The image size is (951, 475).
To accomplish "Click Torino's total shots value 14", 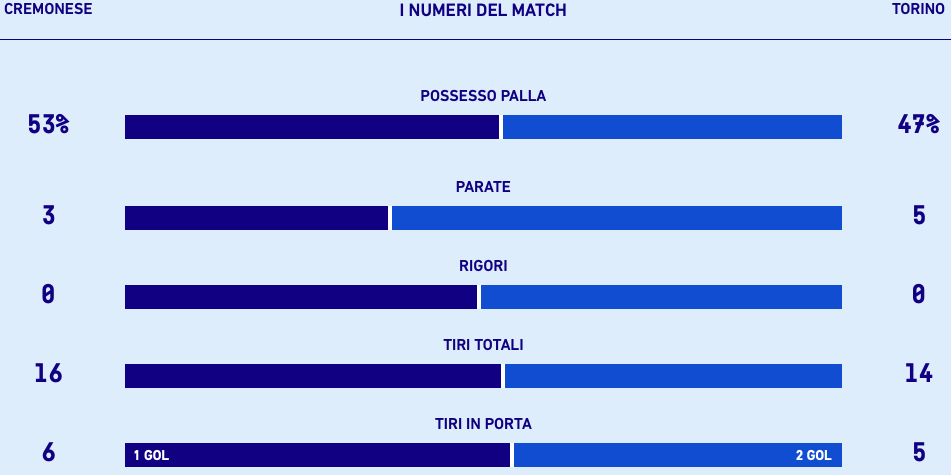I will point(918,374).
